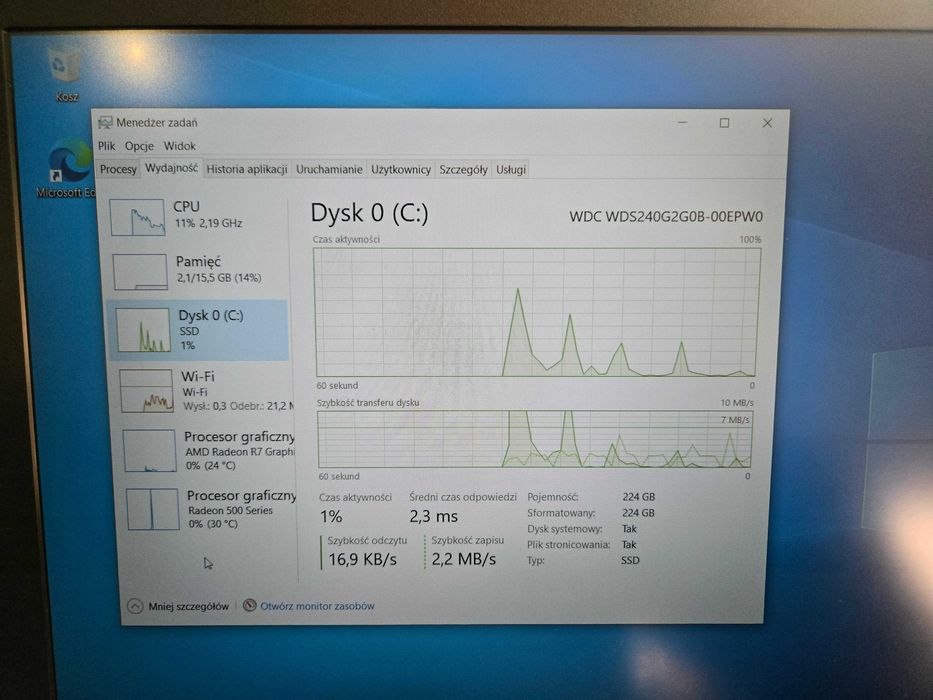Click the disk model 'WDC WDS240G2G0B-00EPW0' text

[666, 217]
